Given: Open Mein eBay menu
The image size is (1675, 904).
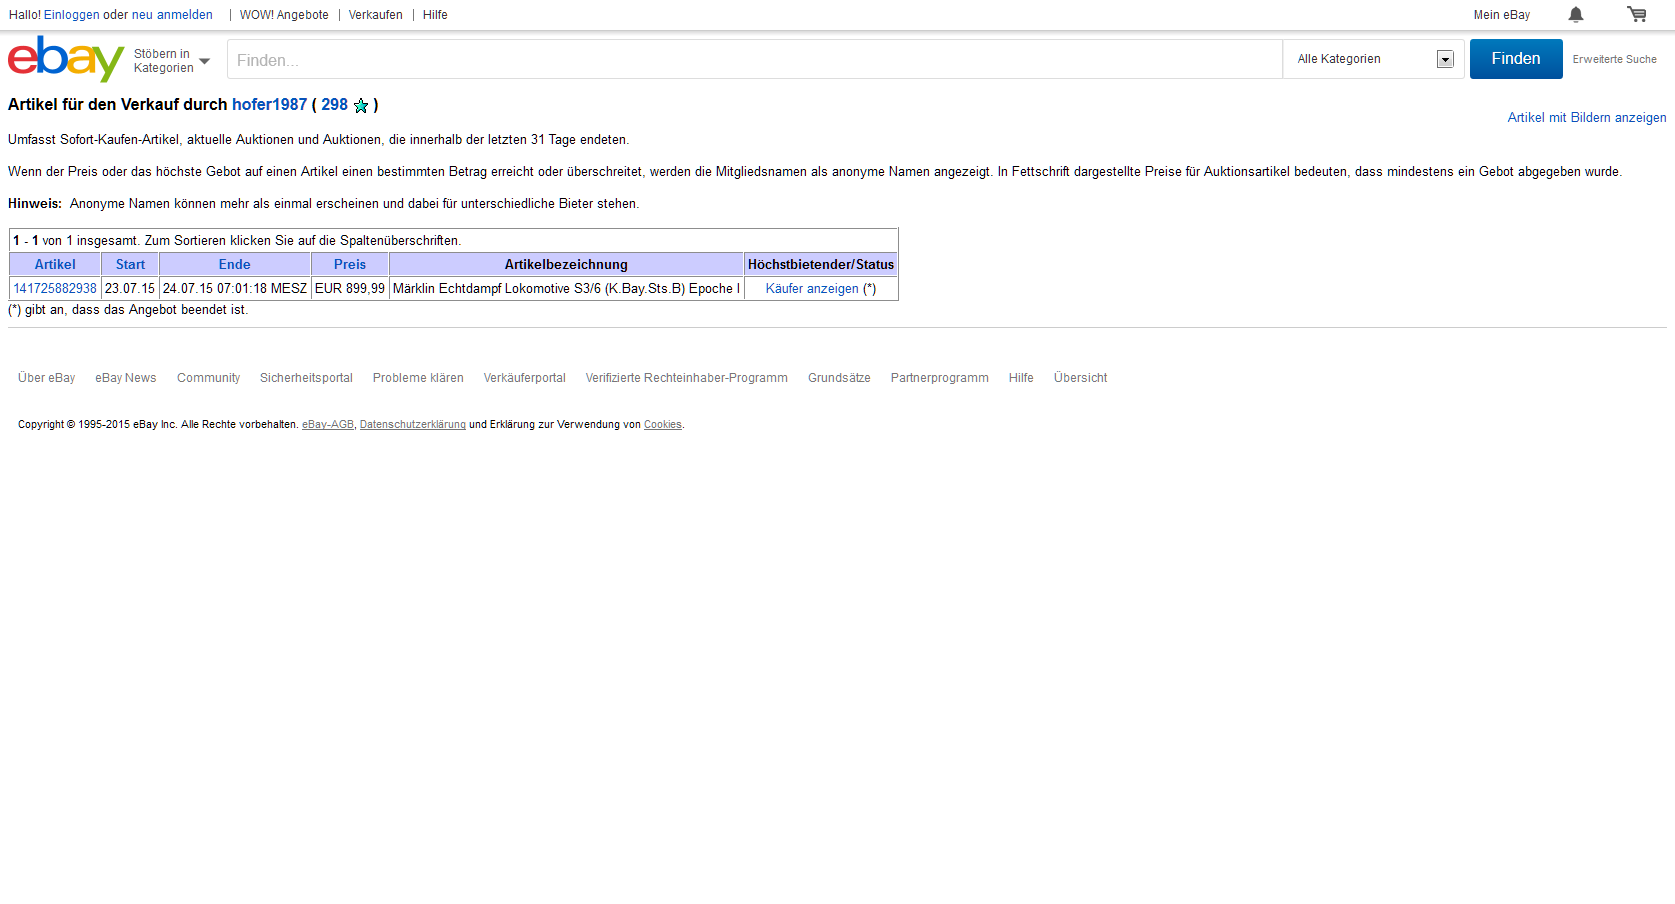Looking at the screenshot, I should (1502, 15).
